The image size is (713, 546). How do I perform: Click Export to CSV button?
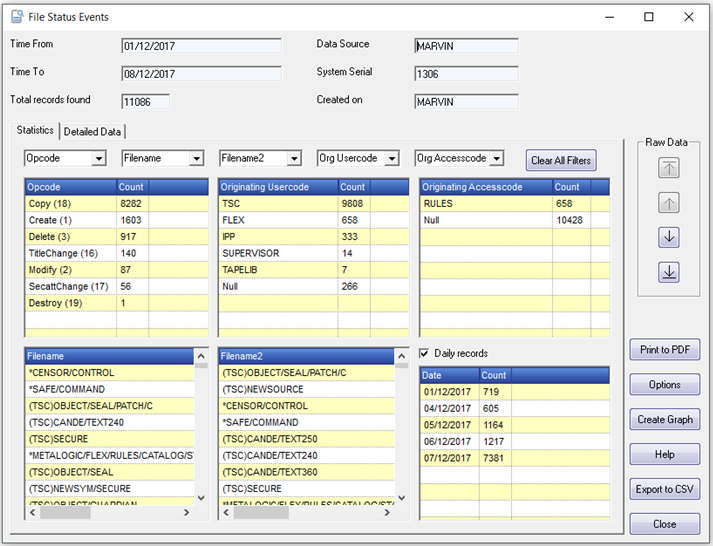[x=665, y=489]
